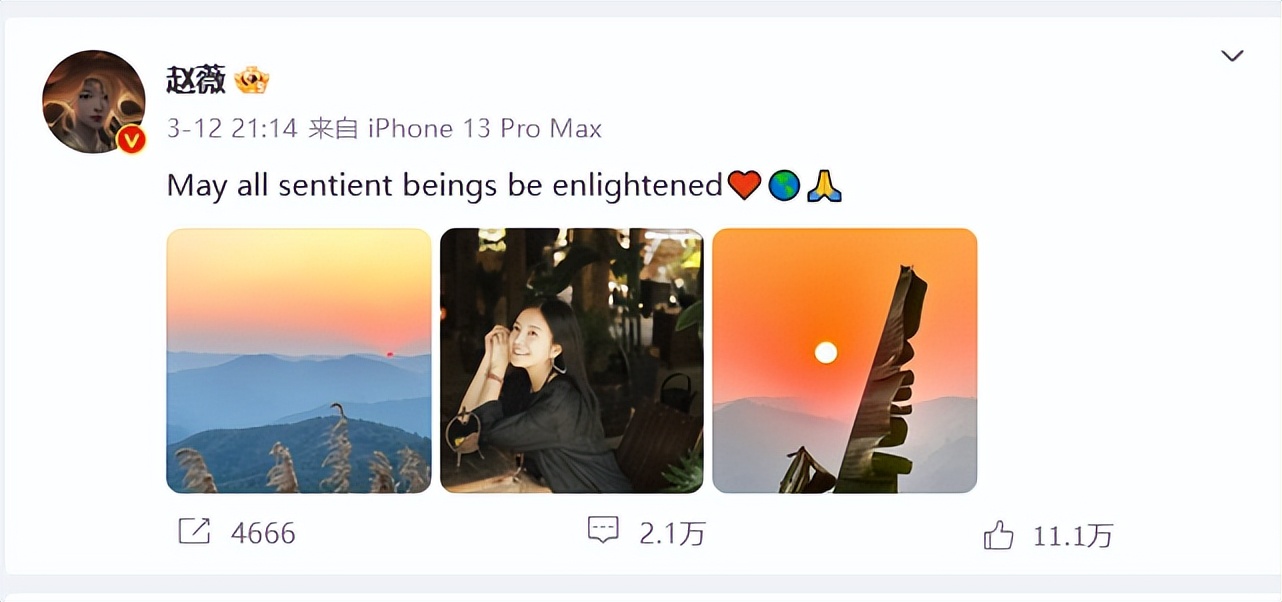
Task: Open the post options chevron menu
Action: pyautogui.click(x=1232, y=56)
